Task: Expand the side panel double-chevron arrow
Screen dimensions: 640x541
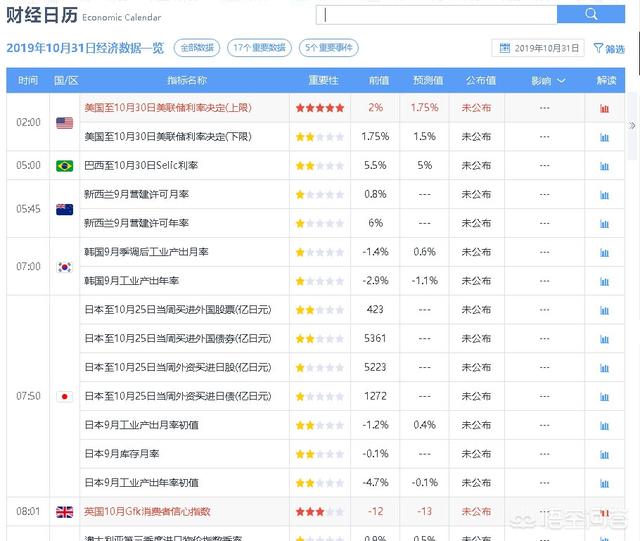Action: 632,125
